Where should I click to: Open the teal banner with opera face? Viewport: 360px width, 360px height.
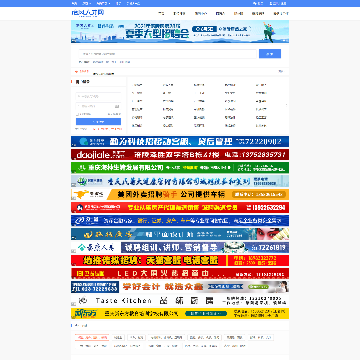[180, 234]
